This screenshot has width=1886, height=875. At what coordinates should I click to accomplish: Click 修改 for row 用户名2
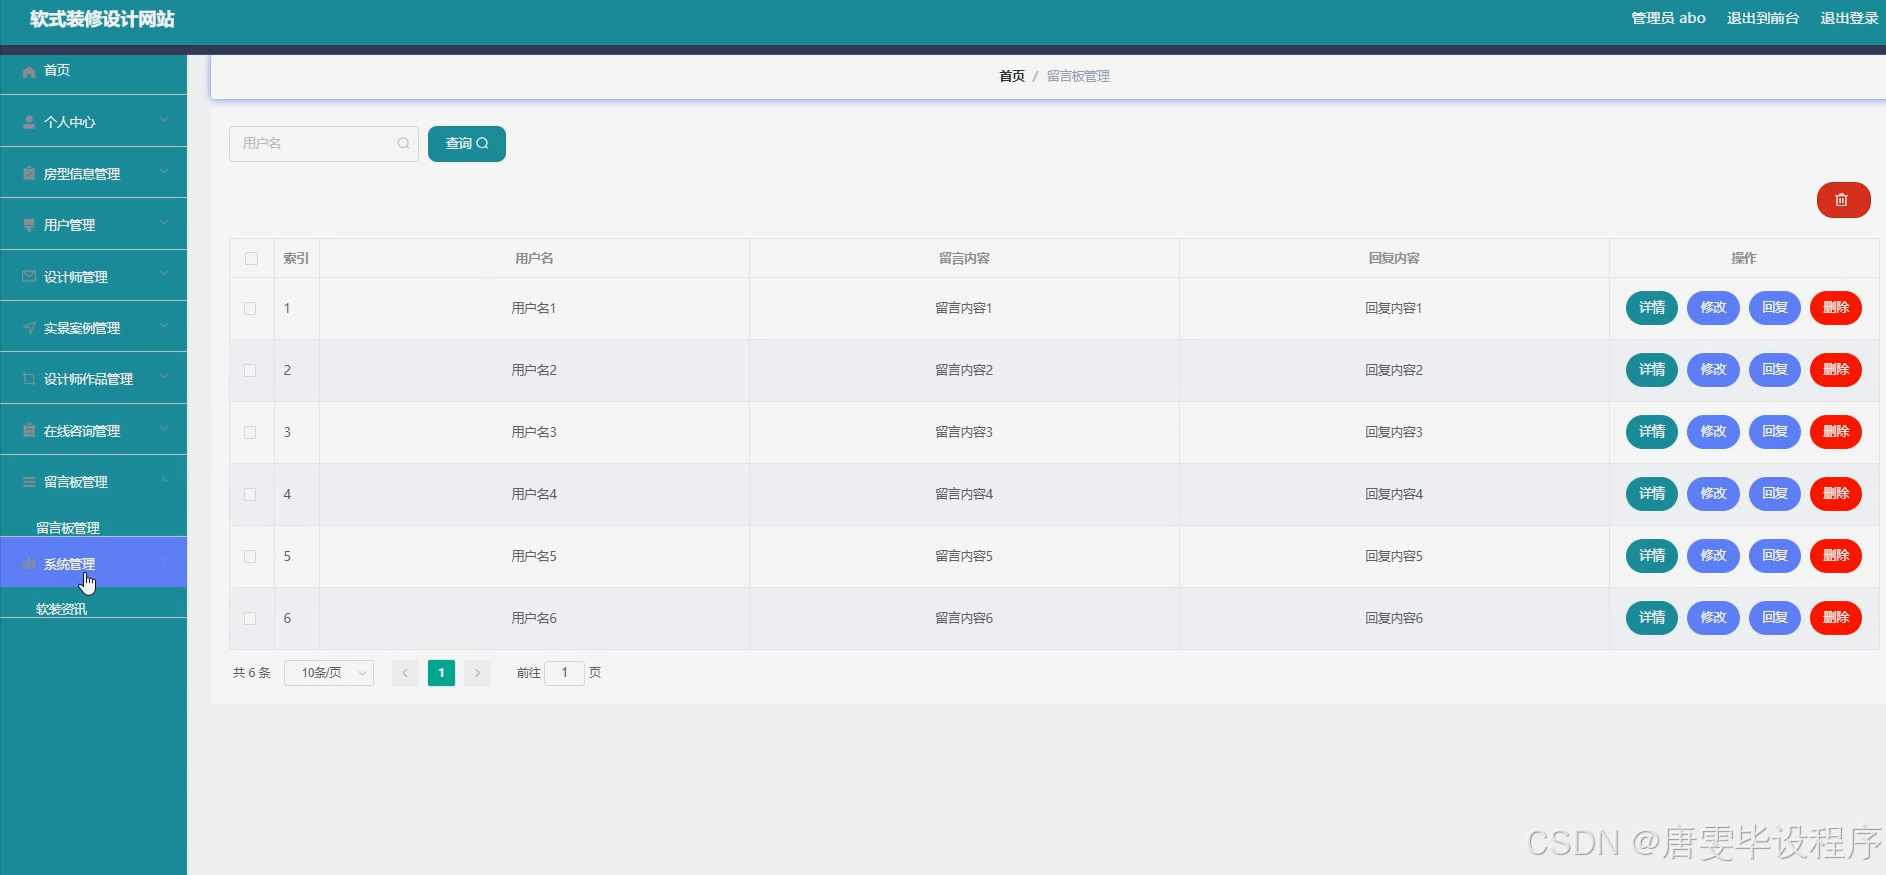tap(1714, 370)
